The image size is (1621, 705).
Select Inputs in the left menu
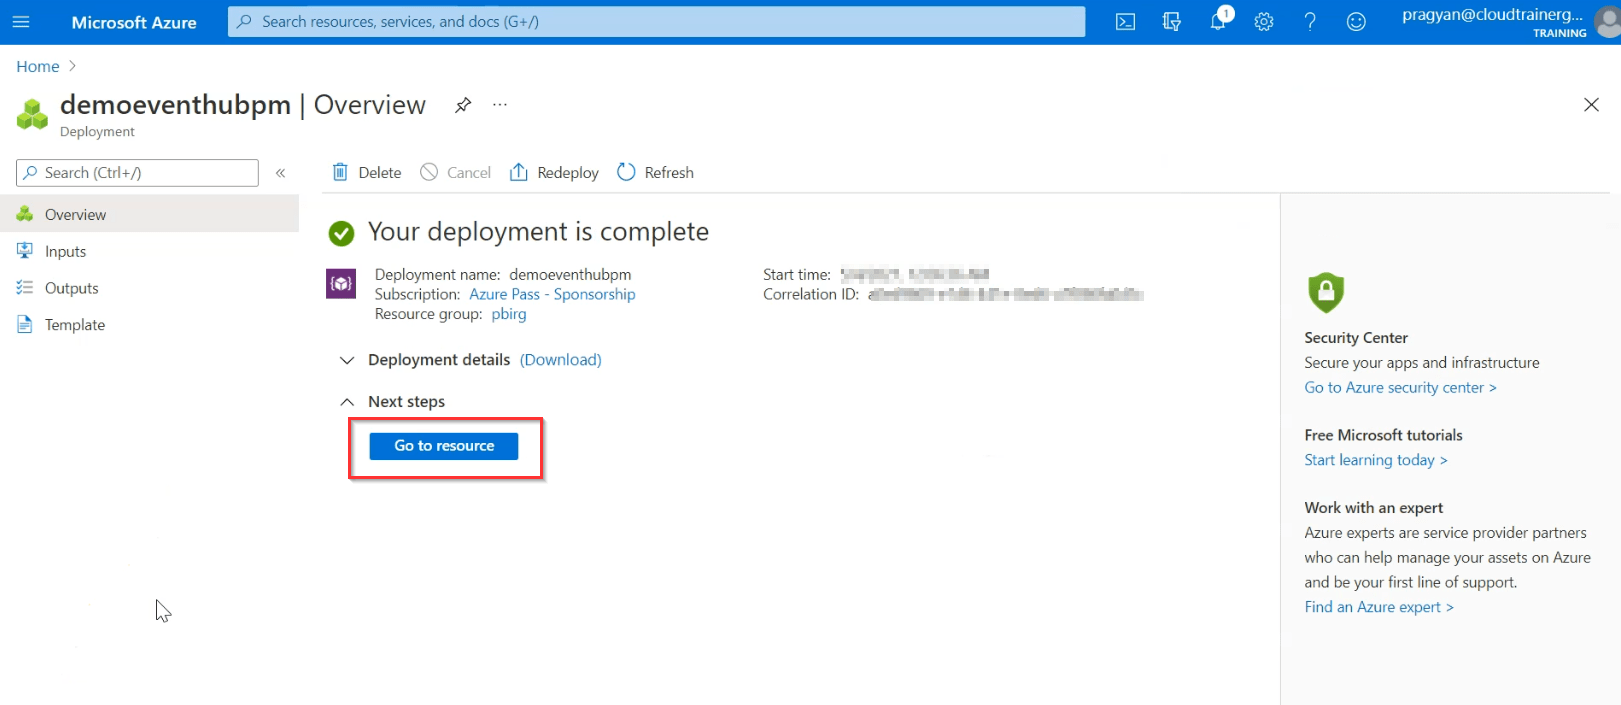(x=65, y=252)
